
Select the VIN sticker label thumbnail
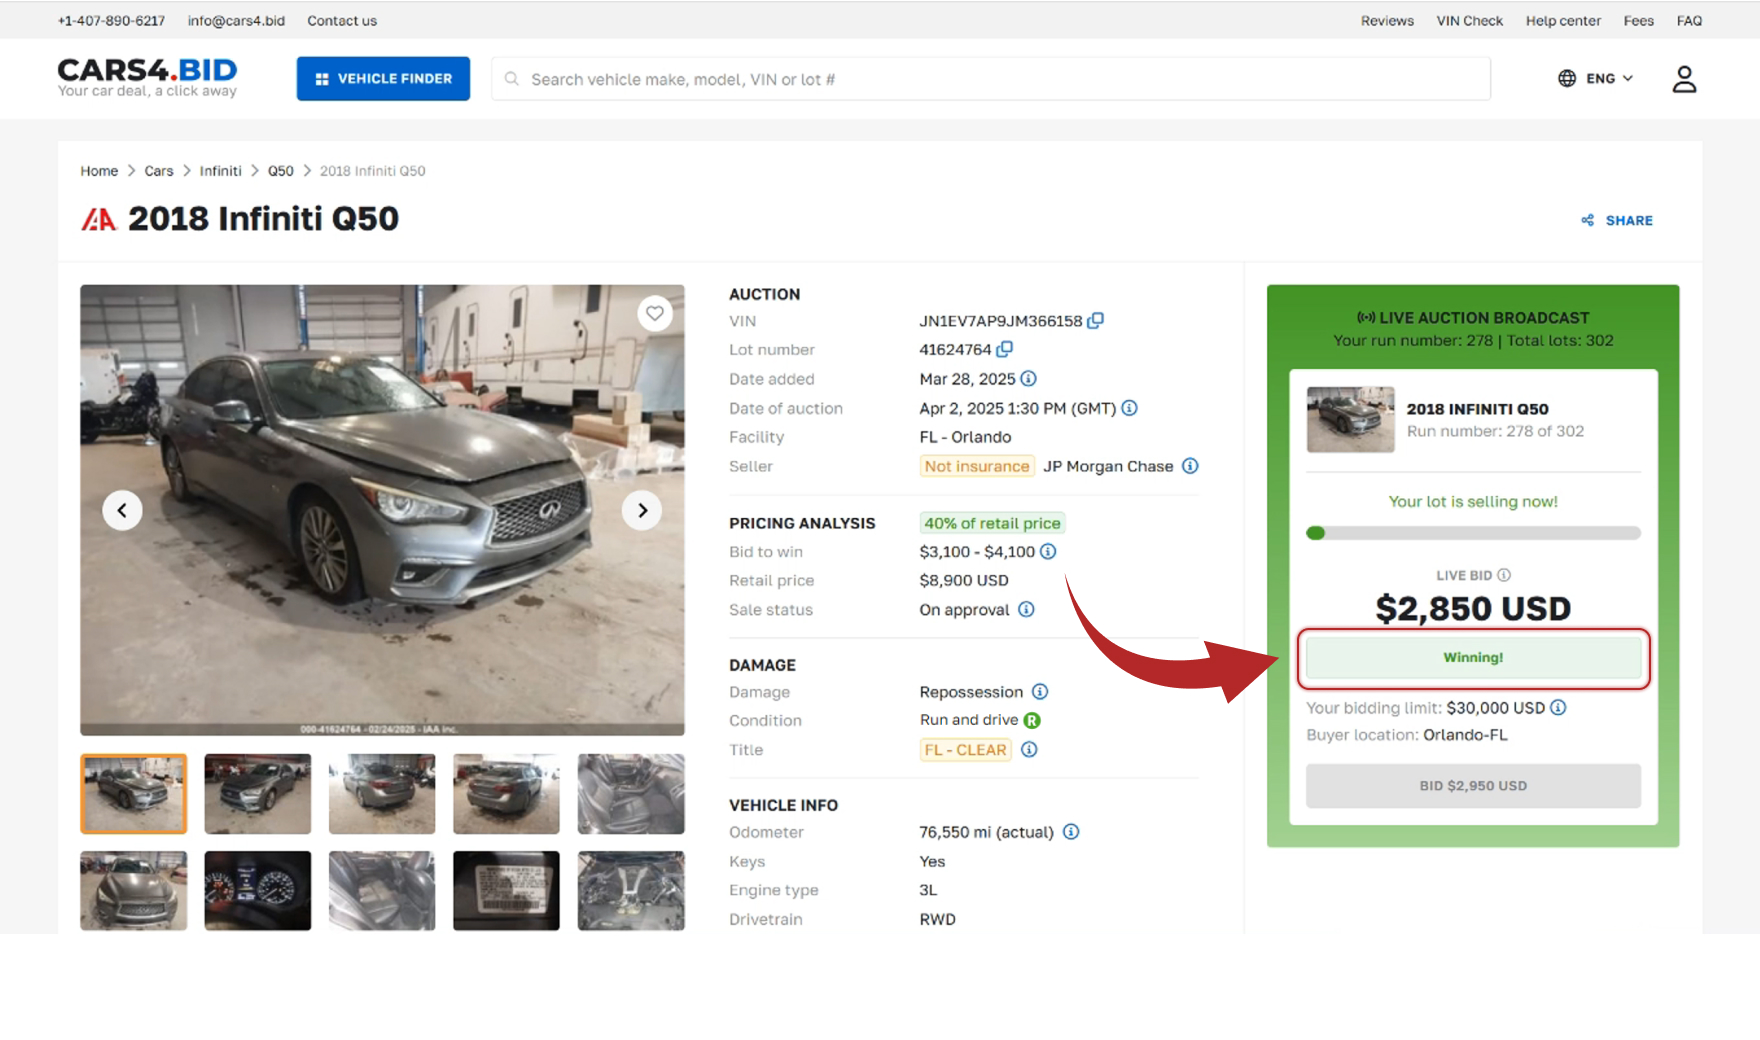pyautogui.click(x=506, y=891)
